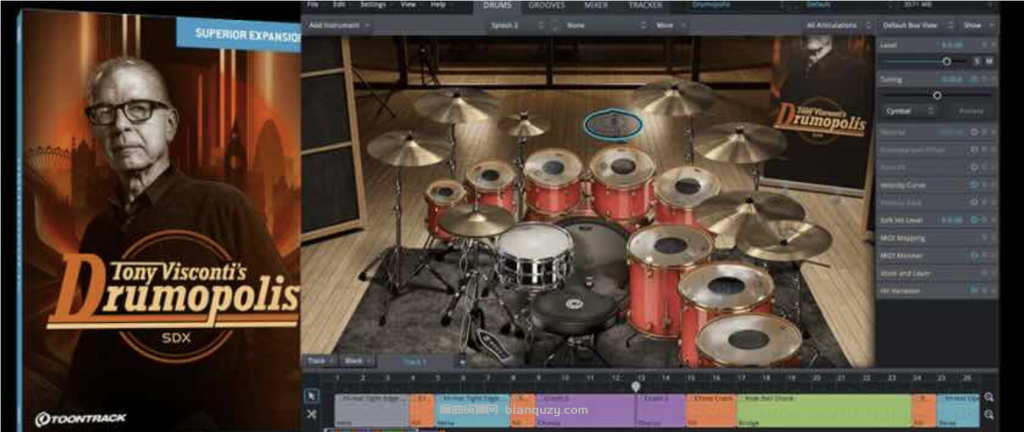Open the Block menu button
The image size is (1024, 432).
coord(357,360)
